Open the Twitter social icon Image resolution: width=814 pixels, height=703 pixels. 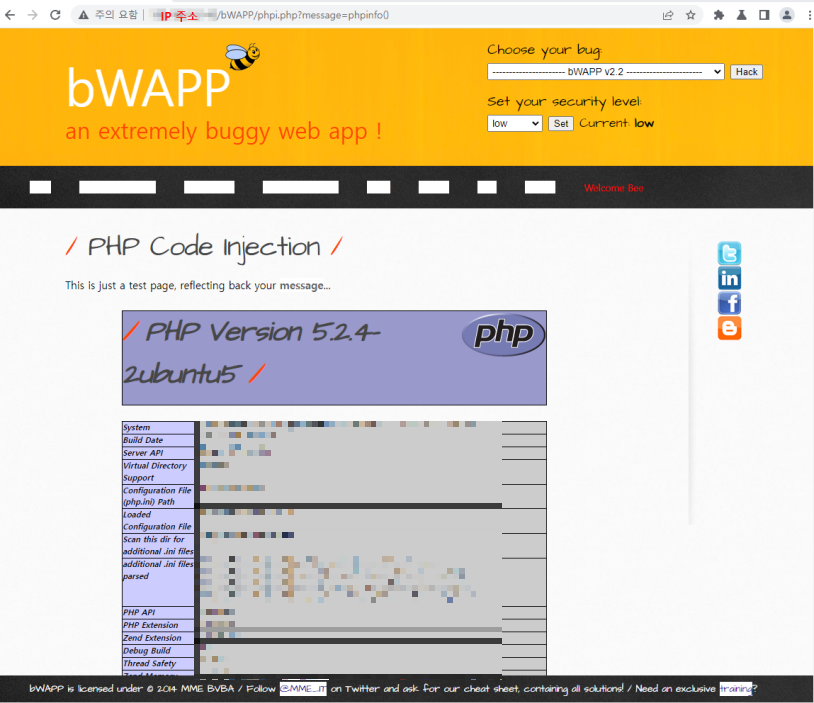coord(729,253)
